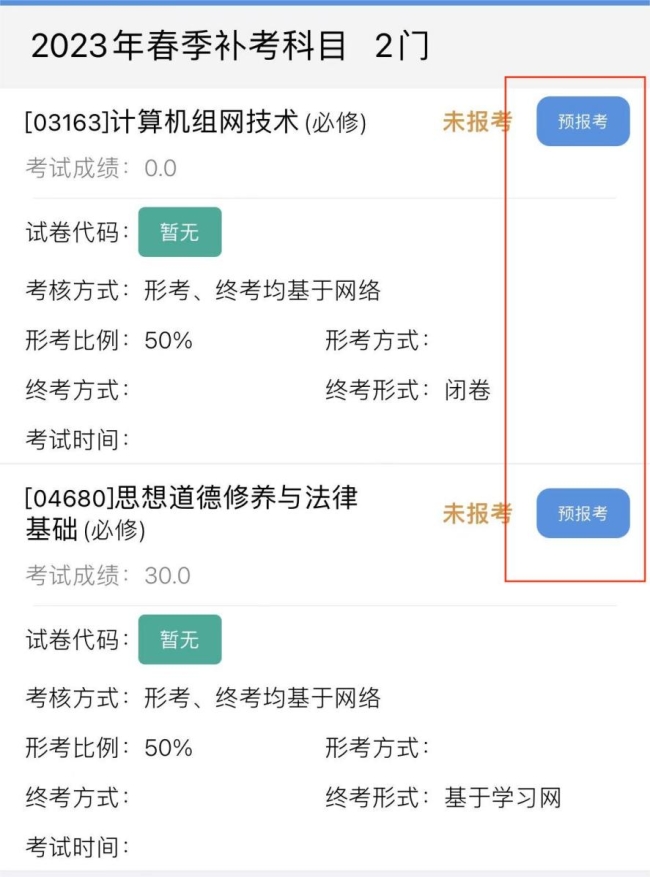Click 预报考 button for 思想道德修养与法律基础
650x877 pixels.
pos(583,514)
